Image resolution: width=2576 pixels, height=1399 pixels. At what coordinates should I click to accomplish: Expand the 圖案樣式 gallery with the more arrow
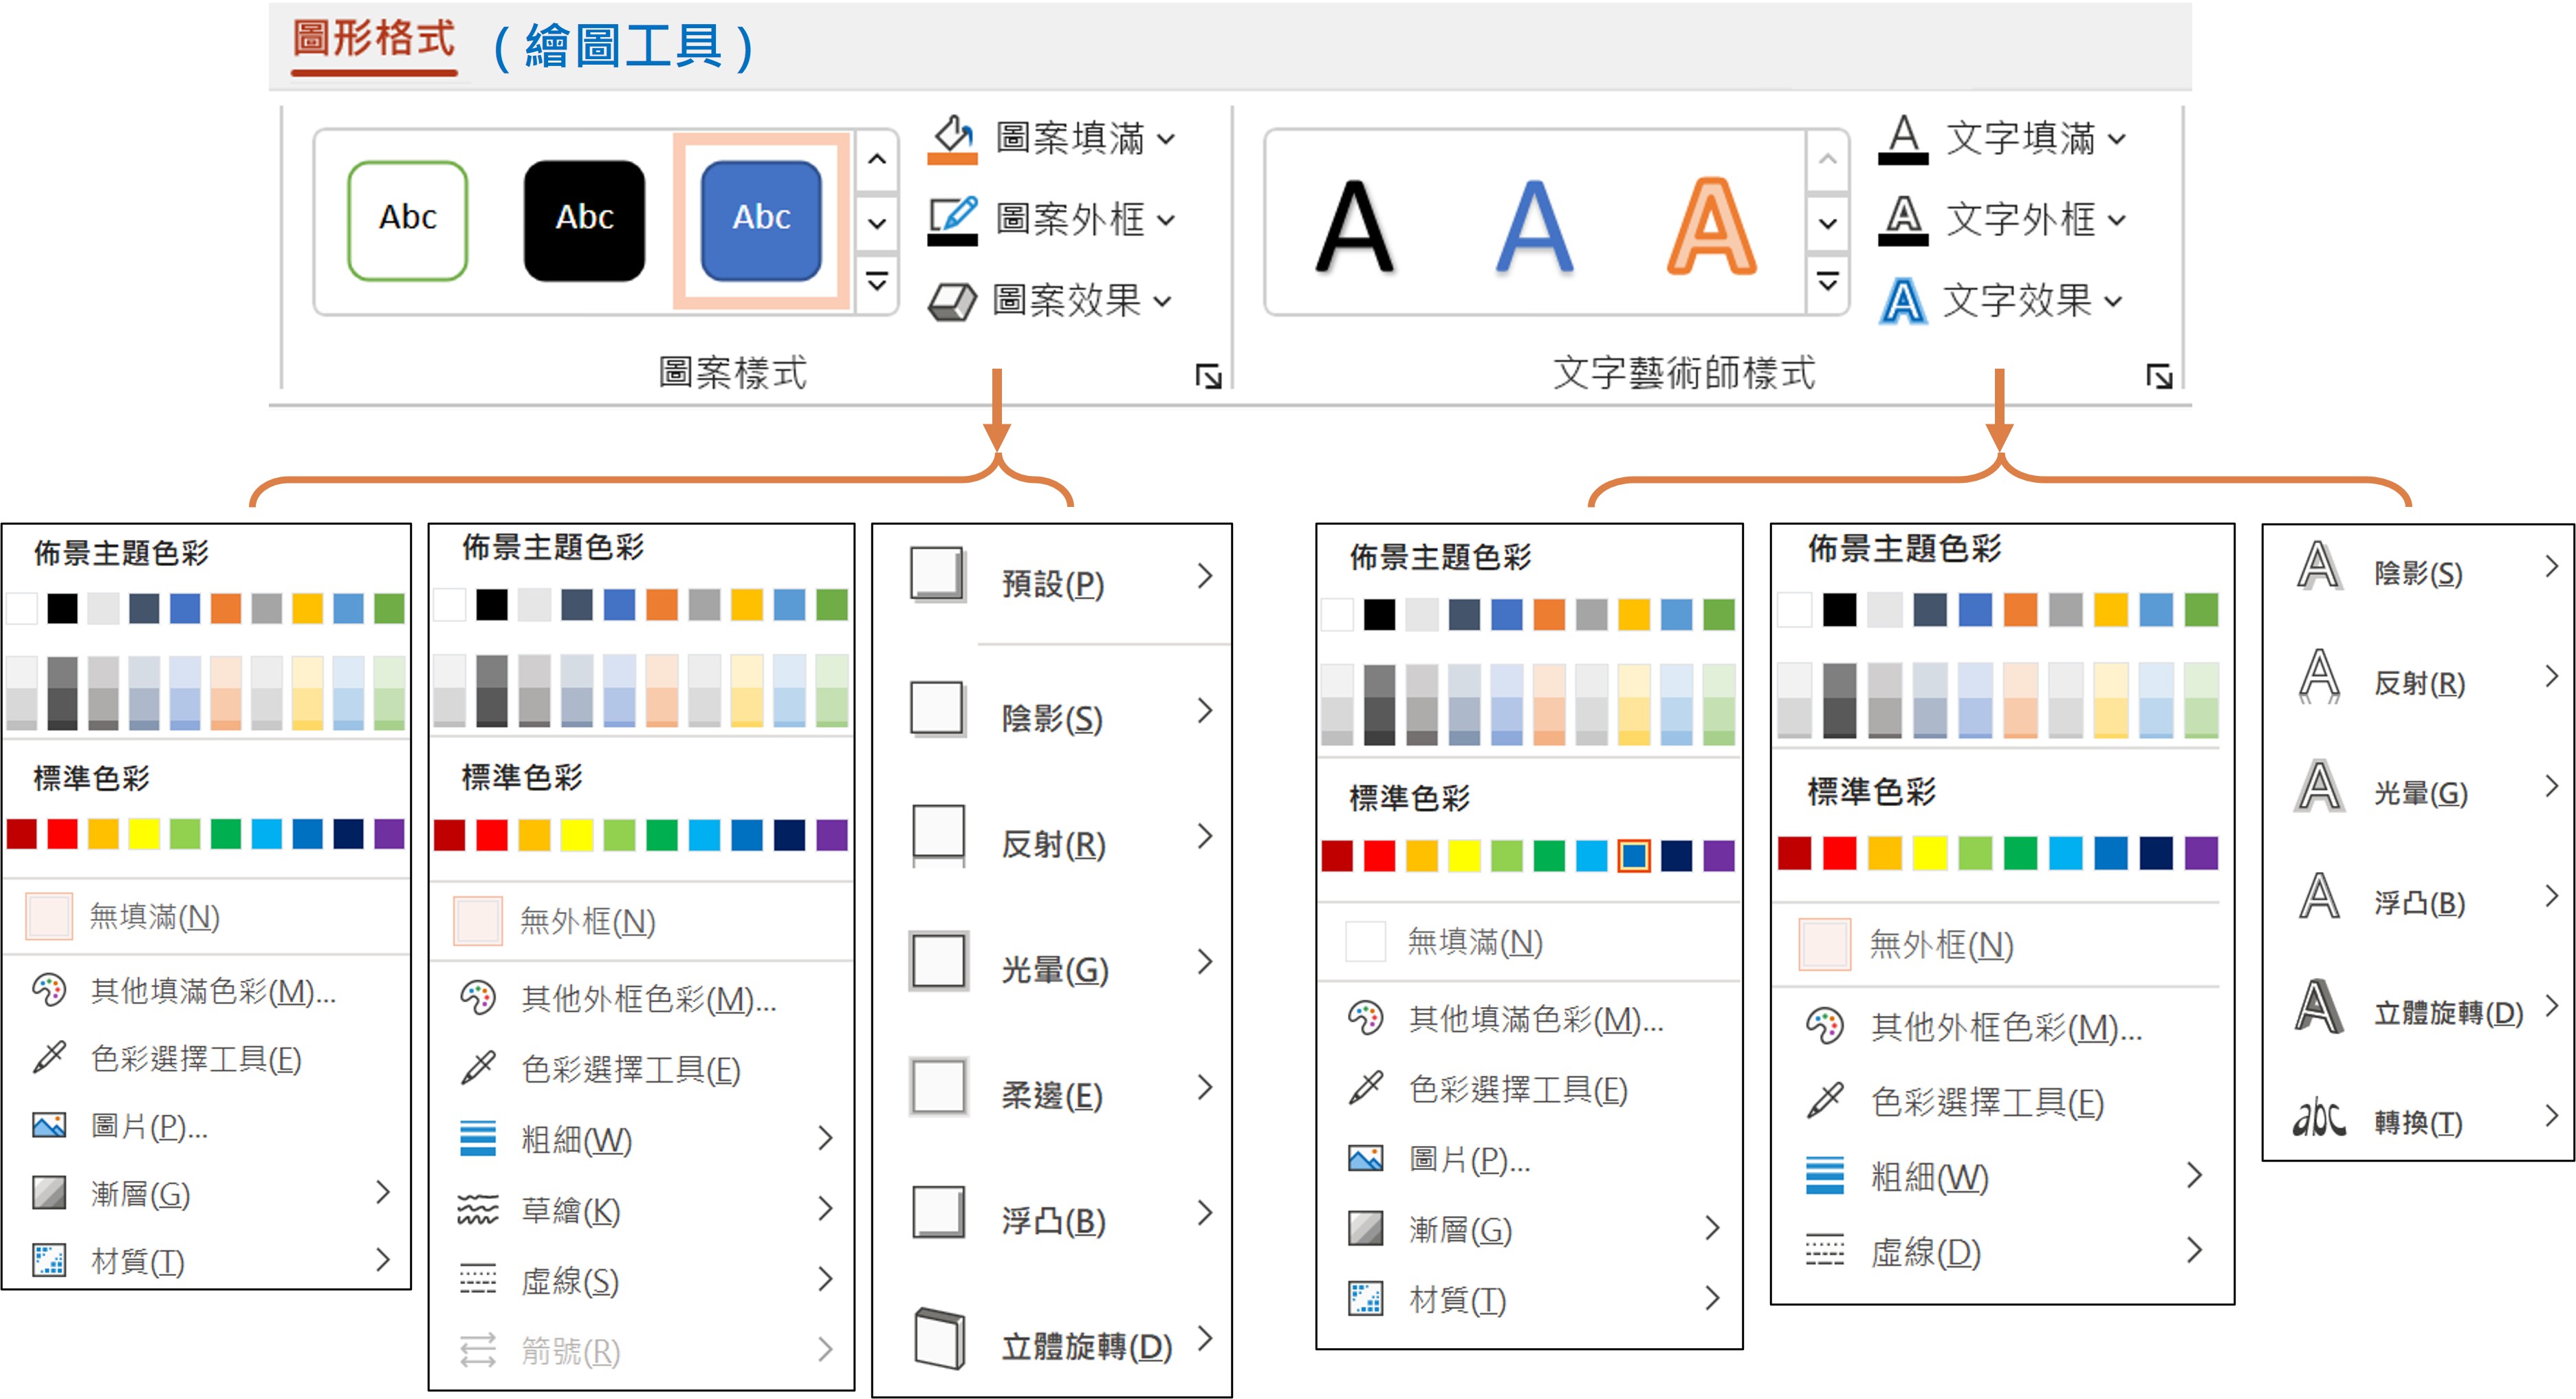[877, 283]
